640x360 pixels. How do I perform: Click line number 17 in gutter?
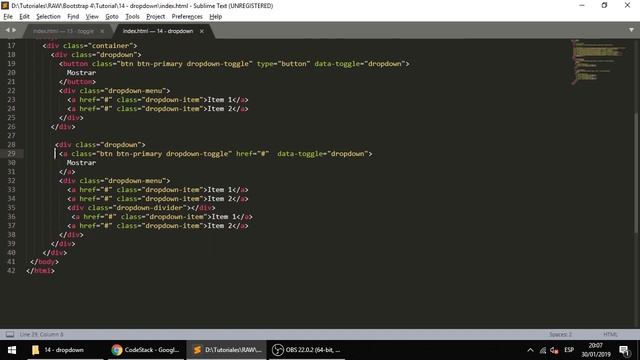(x=11, y=46)
